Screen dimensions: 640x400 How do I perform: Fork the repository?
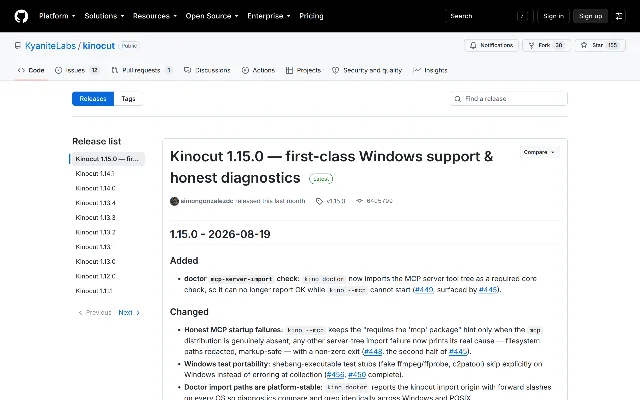[x=546, y=45]
